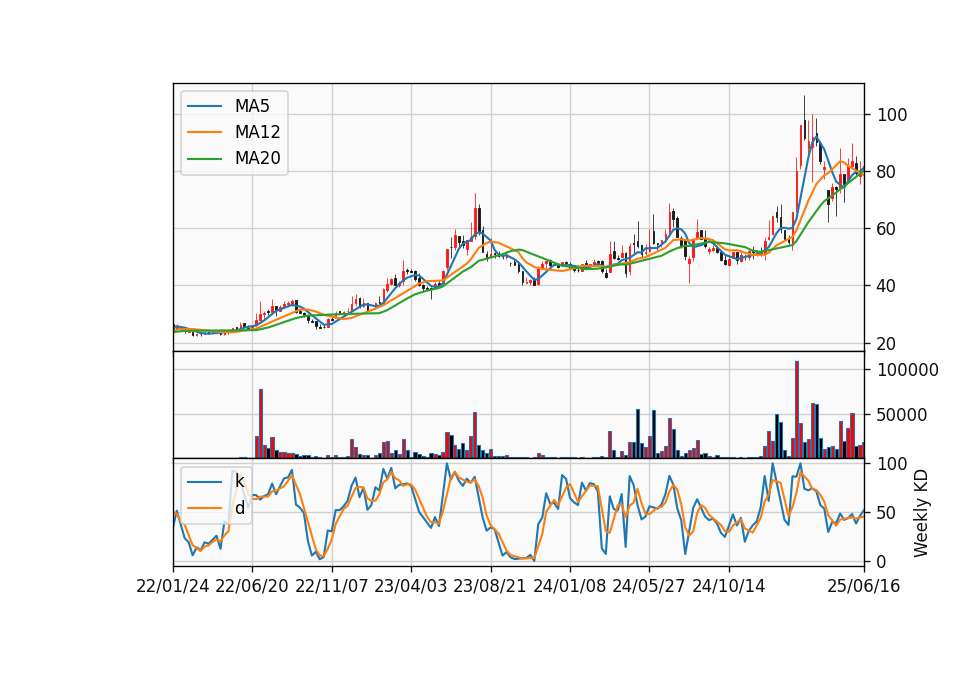
Task: Click the 'k' legend label in KD panel
Action: pos(239,482)
